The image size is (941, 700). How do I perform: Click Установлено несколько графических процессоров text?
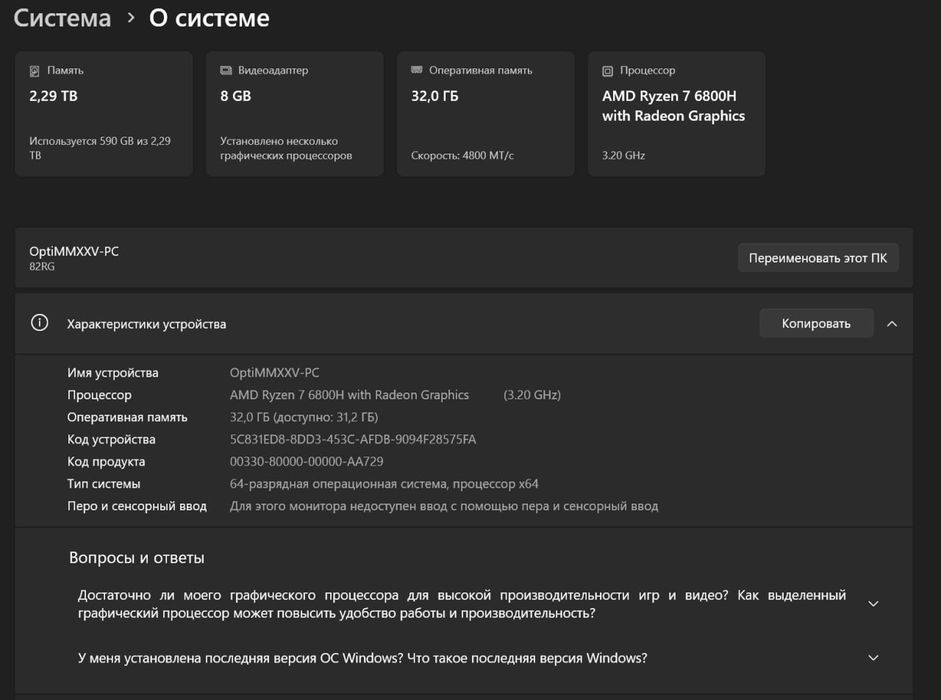coord(286,148)
